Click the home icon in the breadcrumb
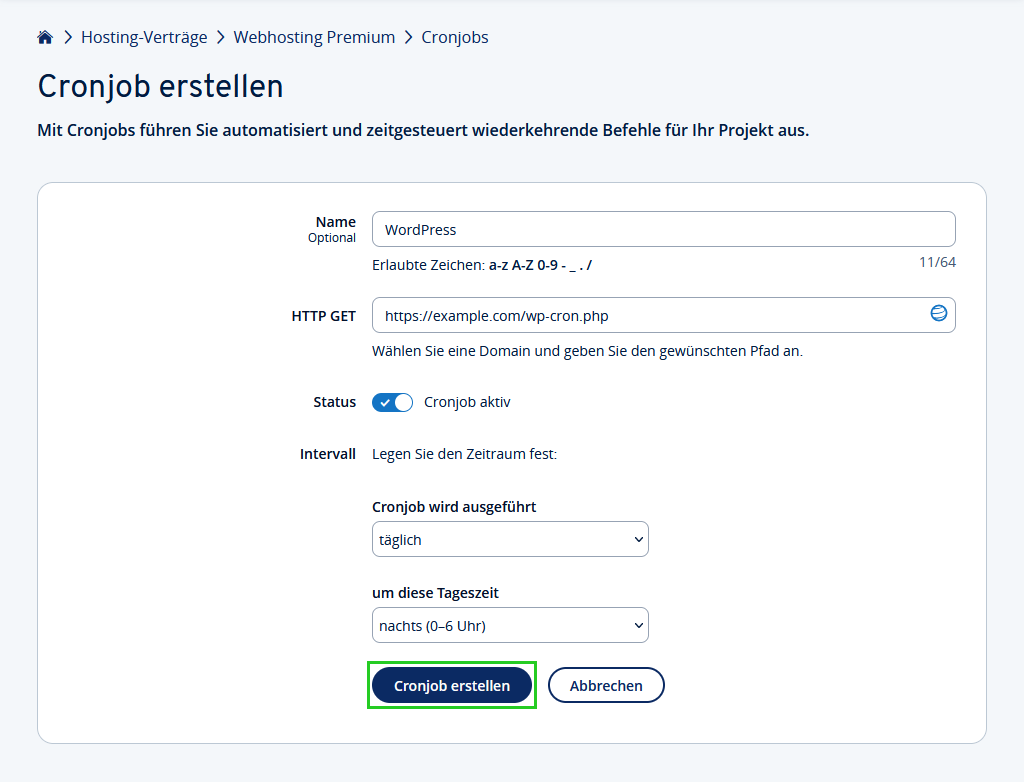 click(x=45, y=38)
